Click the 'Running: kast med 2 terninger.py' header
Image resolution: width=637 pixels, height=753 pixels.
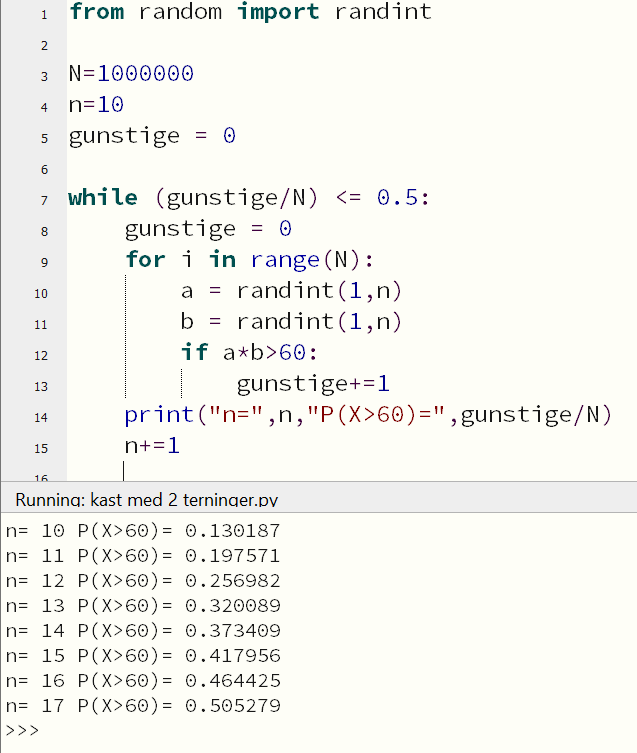click(x=147, y=500)
